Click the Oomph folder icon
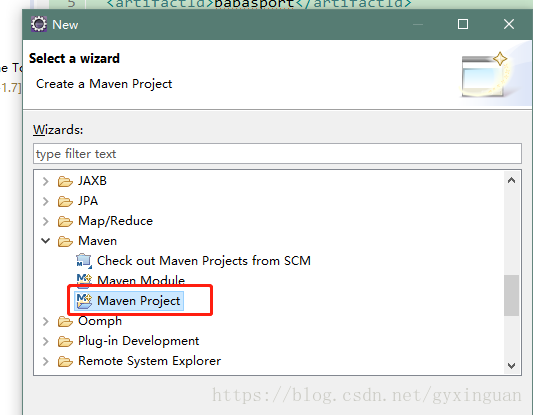Viewport: 533px width, 415px height. 65,322
